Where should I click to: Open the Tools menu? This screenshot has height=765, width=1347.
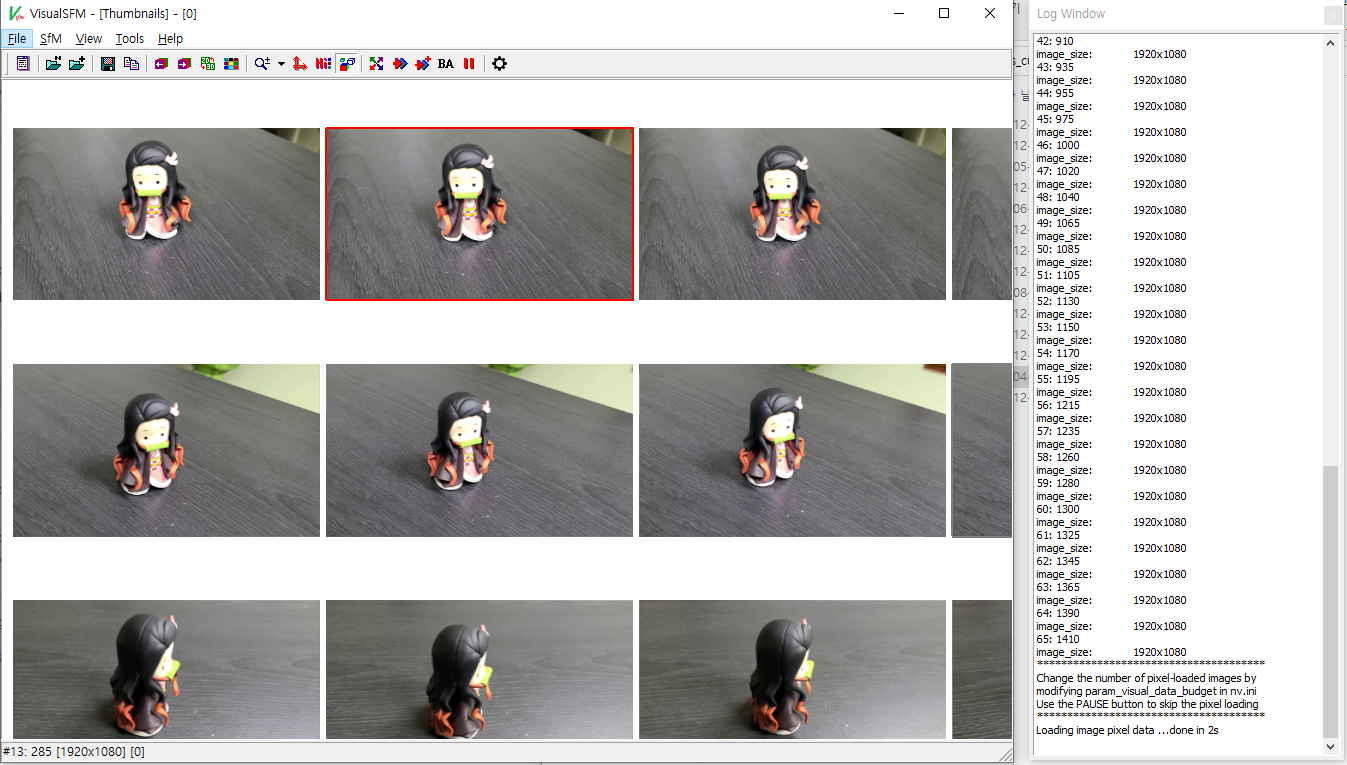[x=130, y=38]
